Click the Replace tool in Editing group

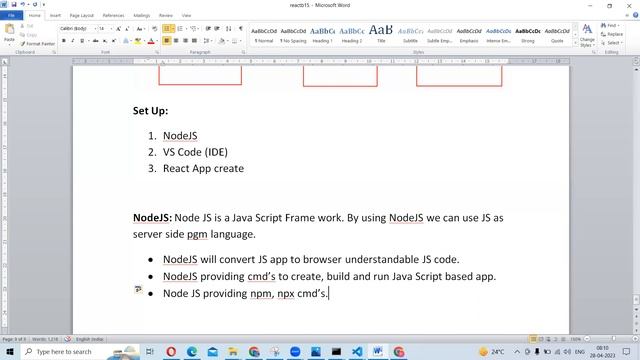coord(612,34)
